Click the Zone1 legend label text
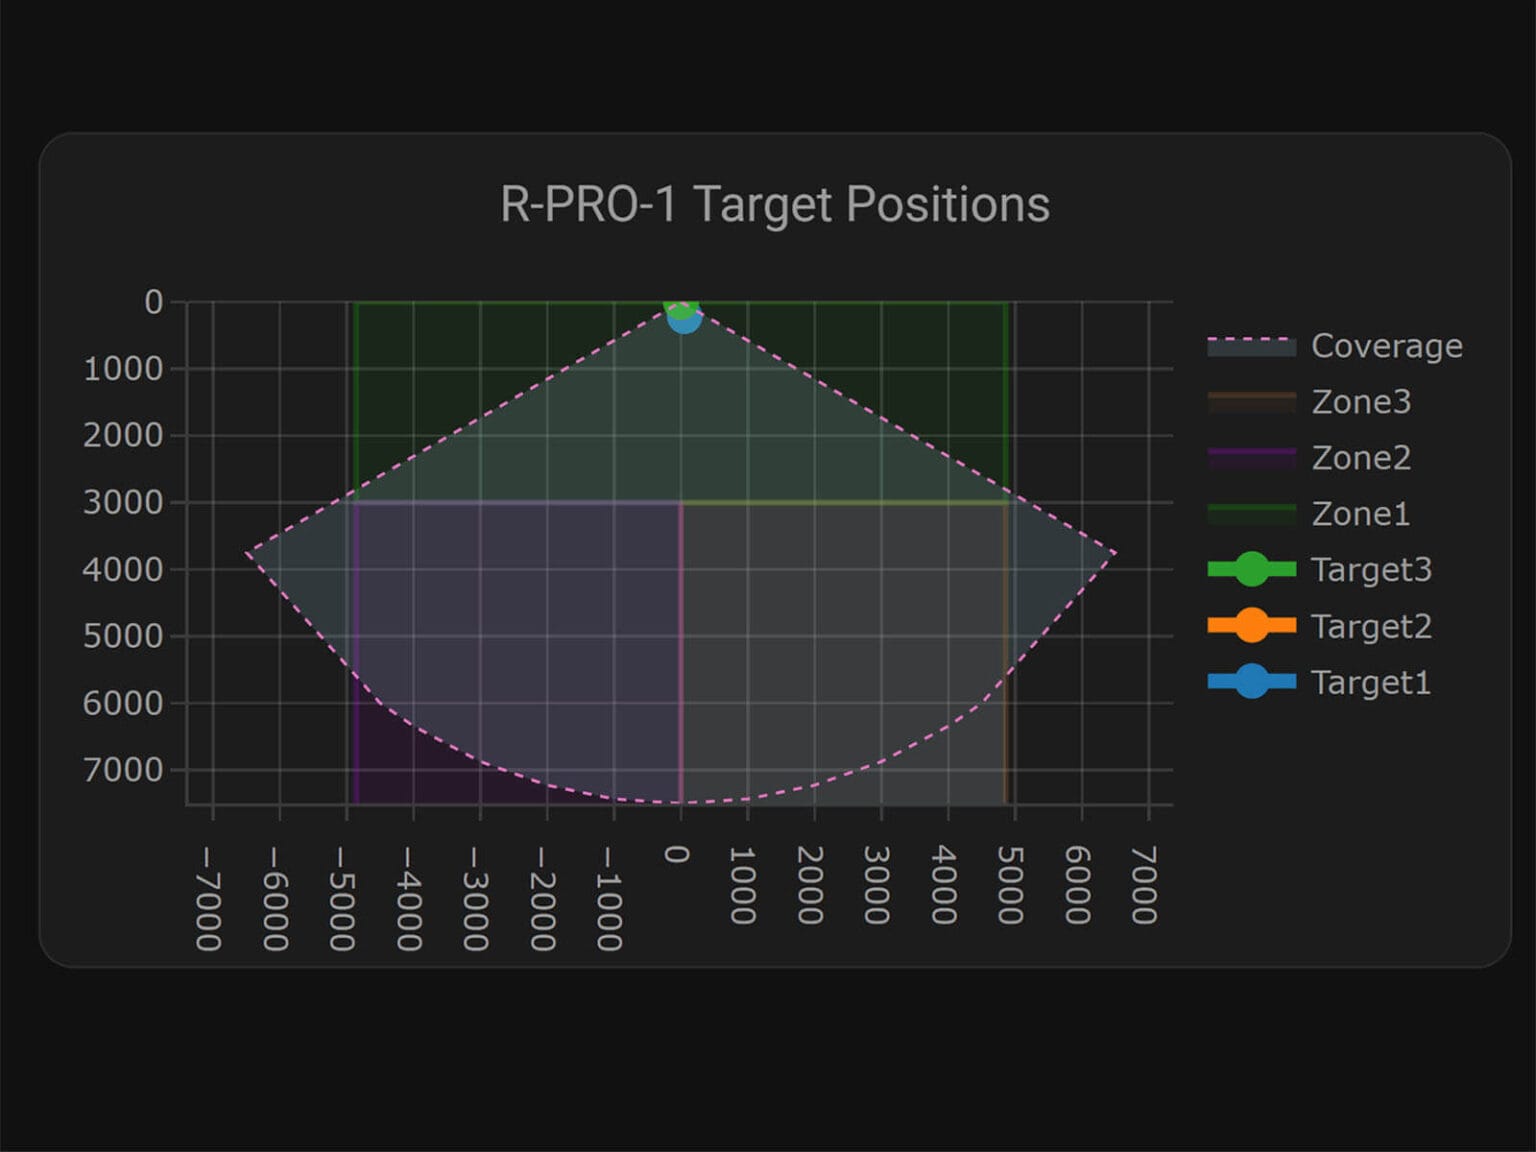Viewport: 1536px width, 1152px height. point(1360,514)
